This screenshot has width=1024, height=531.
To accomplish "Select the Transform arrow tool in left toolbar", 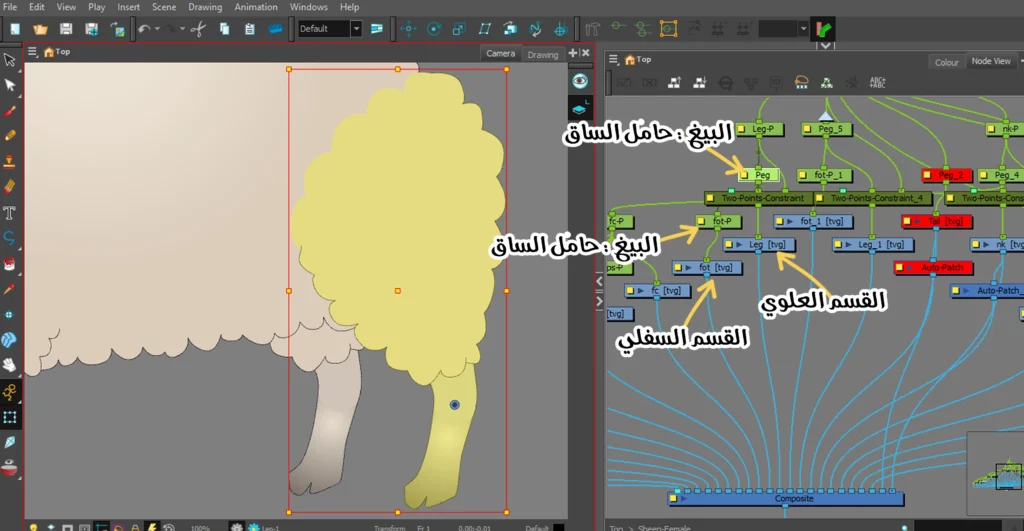I will point(9,60).
